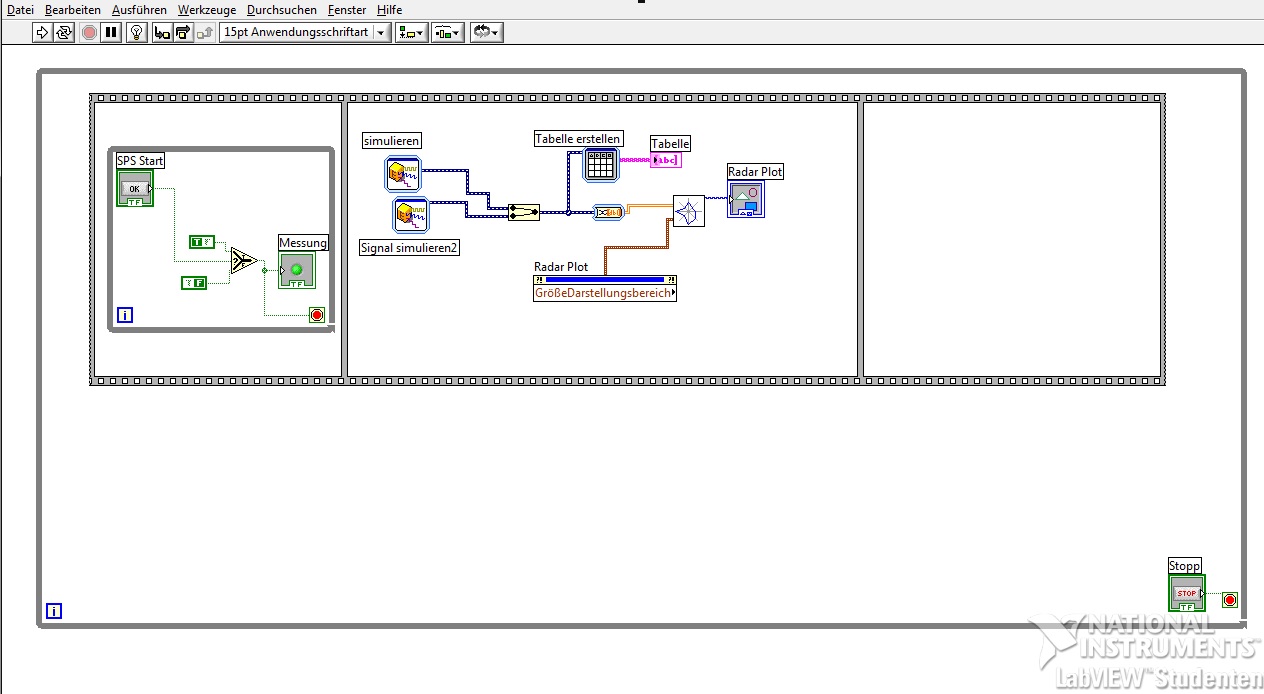Open the Durchsuchen menu
Screen dimensions: 1264x694
point(282,10)
